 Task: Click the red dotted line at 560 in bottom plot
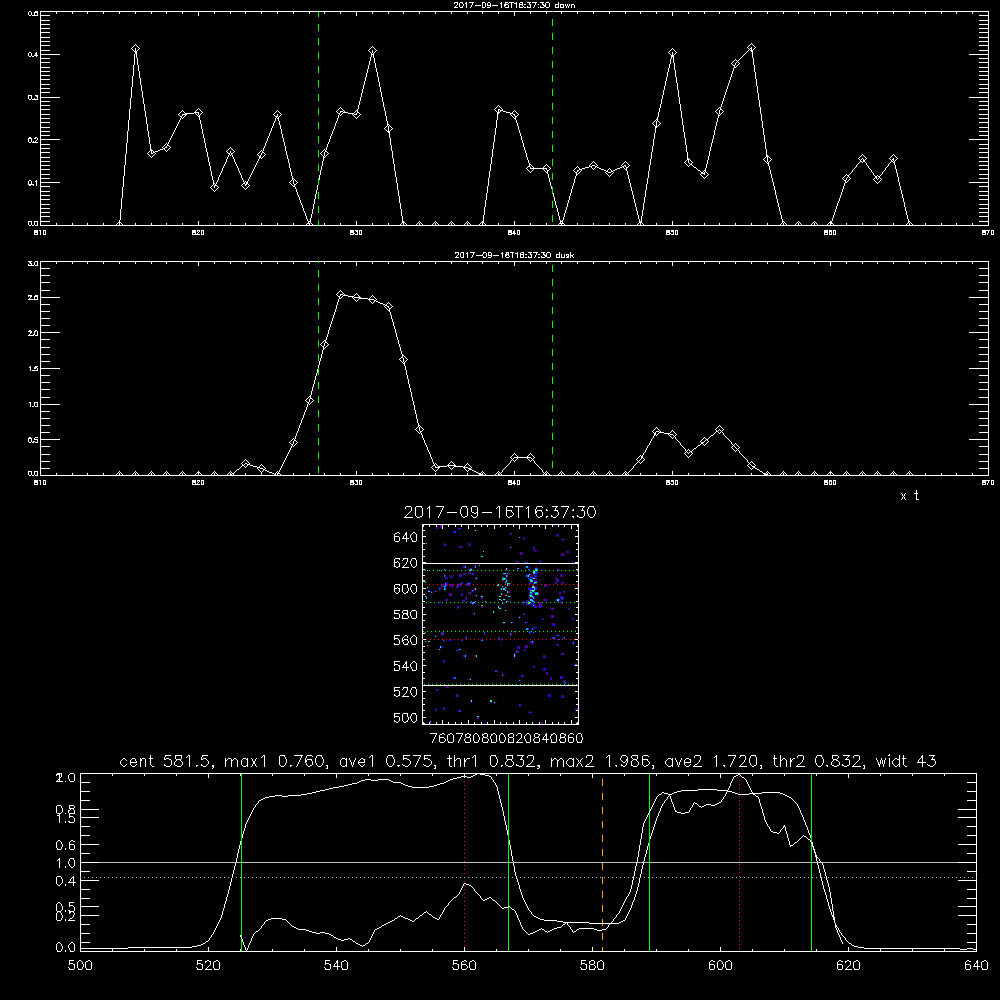point(465,862)
